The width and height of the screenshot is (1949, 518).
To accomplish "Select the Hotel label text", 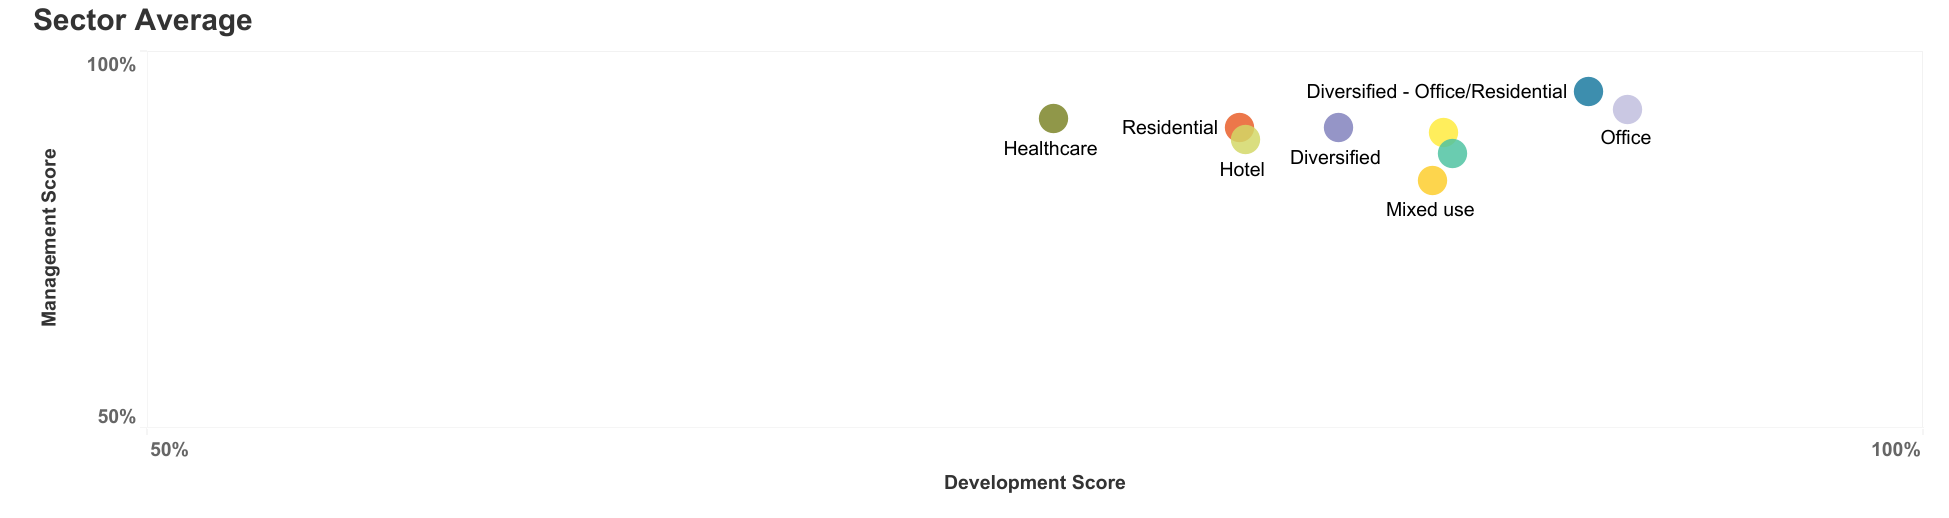I will coord(1242,170).
